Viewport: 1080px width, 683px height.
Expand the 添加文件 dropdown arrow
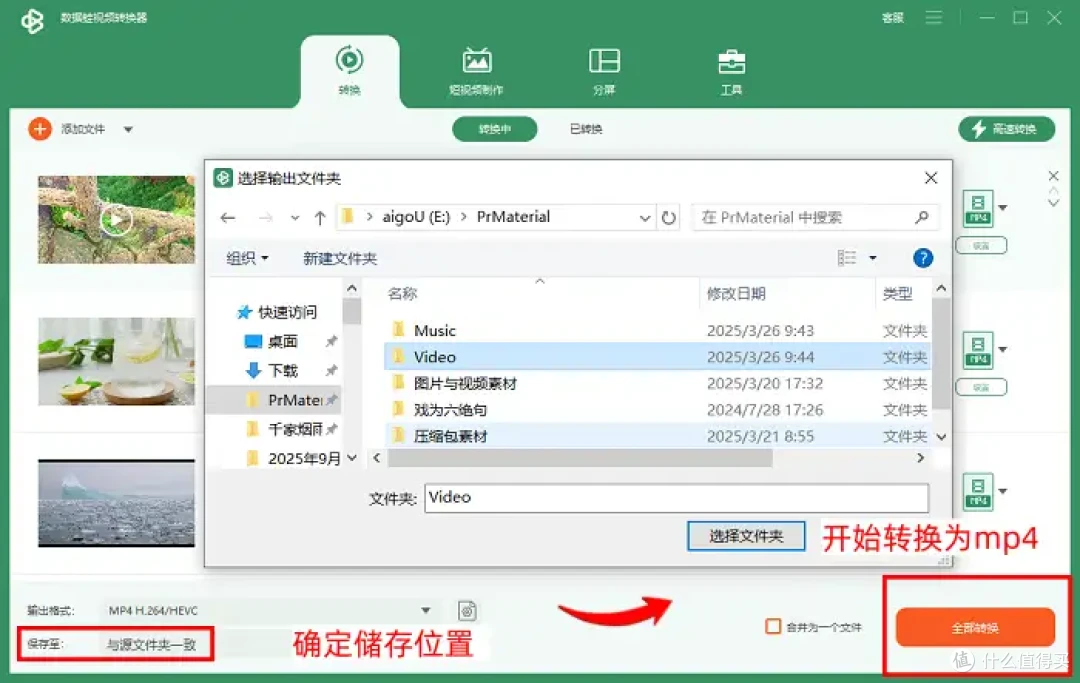[x=128, y=129]
